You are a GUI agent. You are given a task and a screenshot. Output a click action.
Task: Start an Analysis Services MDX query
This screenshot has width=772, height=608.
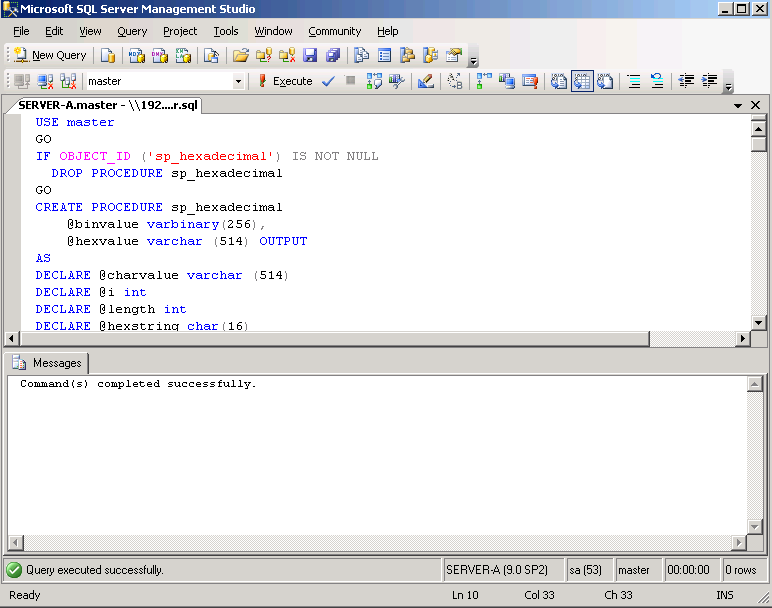135,56
